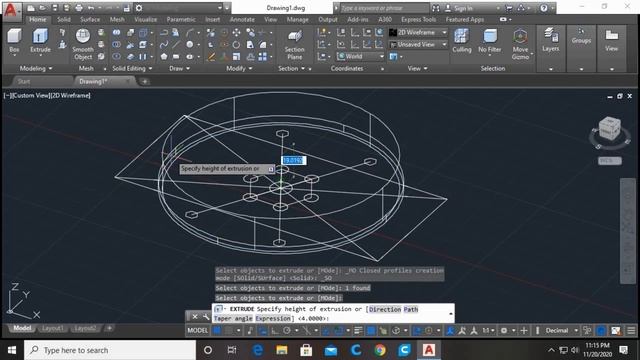Add a new drawing tab with plus
This screenshot has height=360, width=640.
coord(144,82)
